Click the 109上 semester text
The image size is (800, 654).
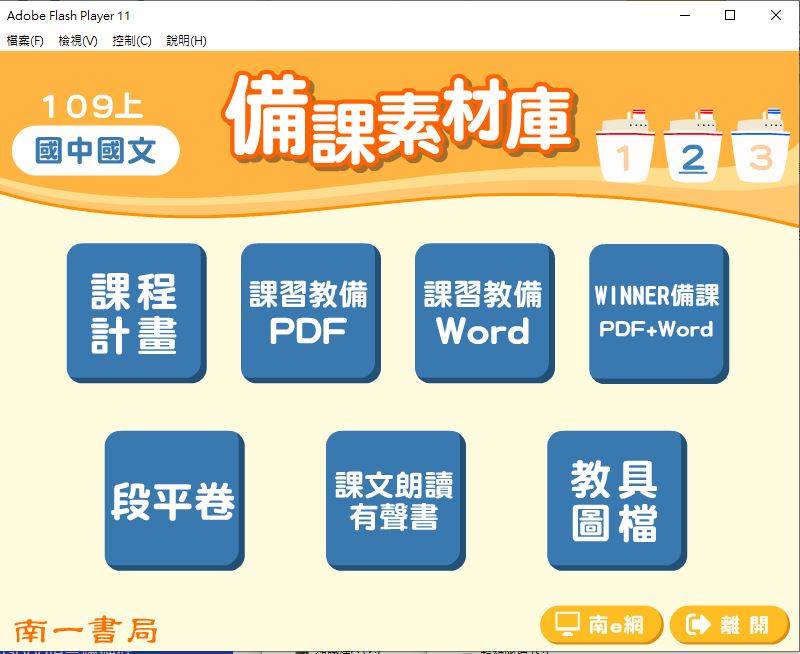click(x=92, y=106)
